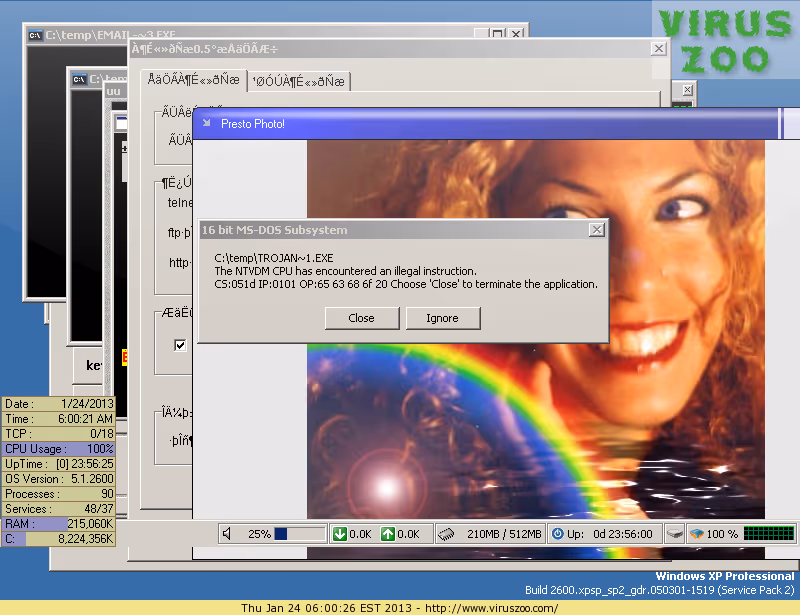Click the green CPU graph meter
The image size is (800, 615).
tap(768, 534)
